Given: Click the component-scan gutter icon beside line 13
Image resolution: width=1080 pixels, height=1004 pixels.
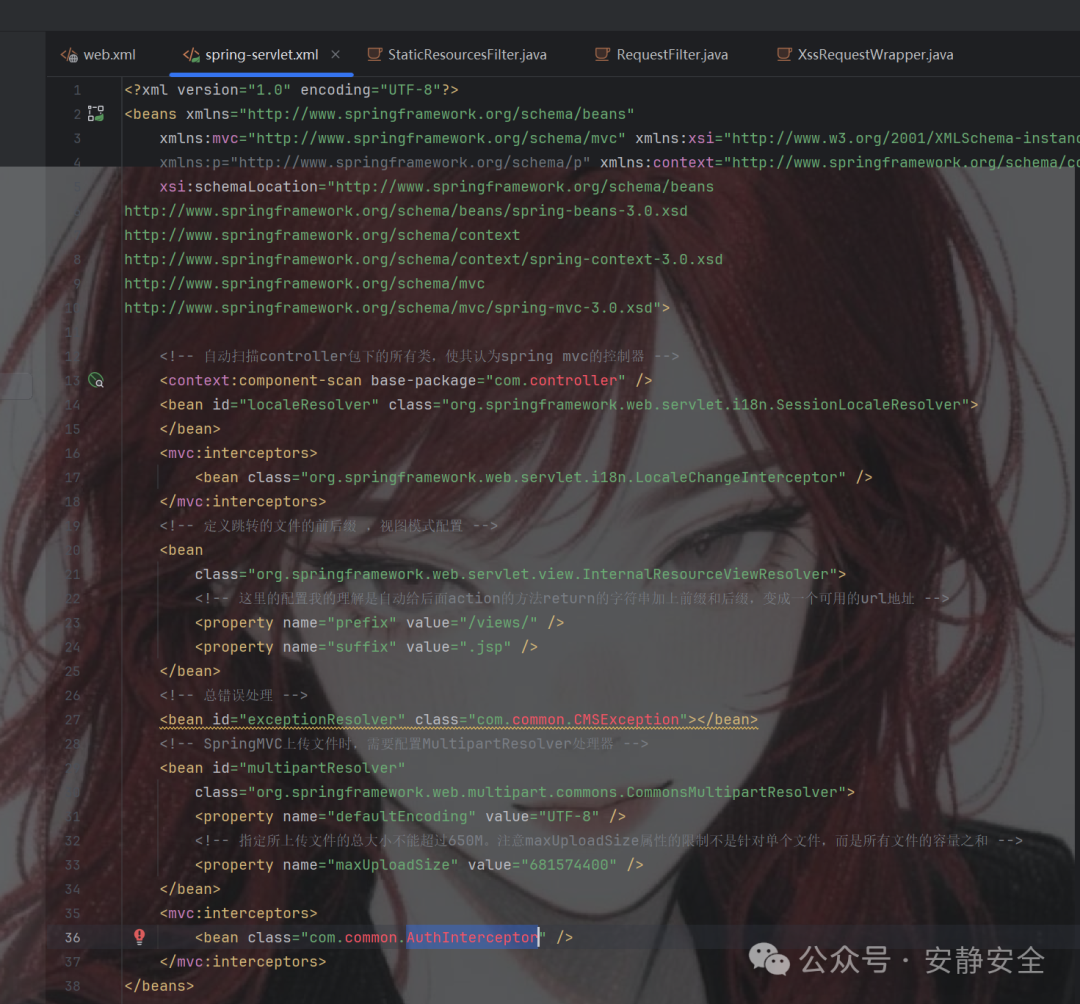Looking at the screenshot, I should click(95, 380).
